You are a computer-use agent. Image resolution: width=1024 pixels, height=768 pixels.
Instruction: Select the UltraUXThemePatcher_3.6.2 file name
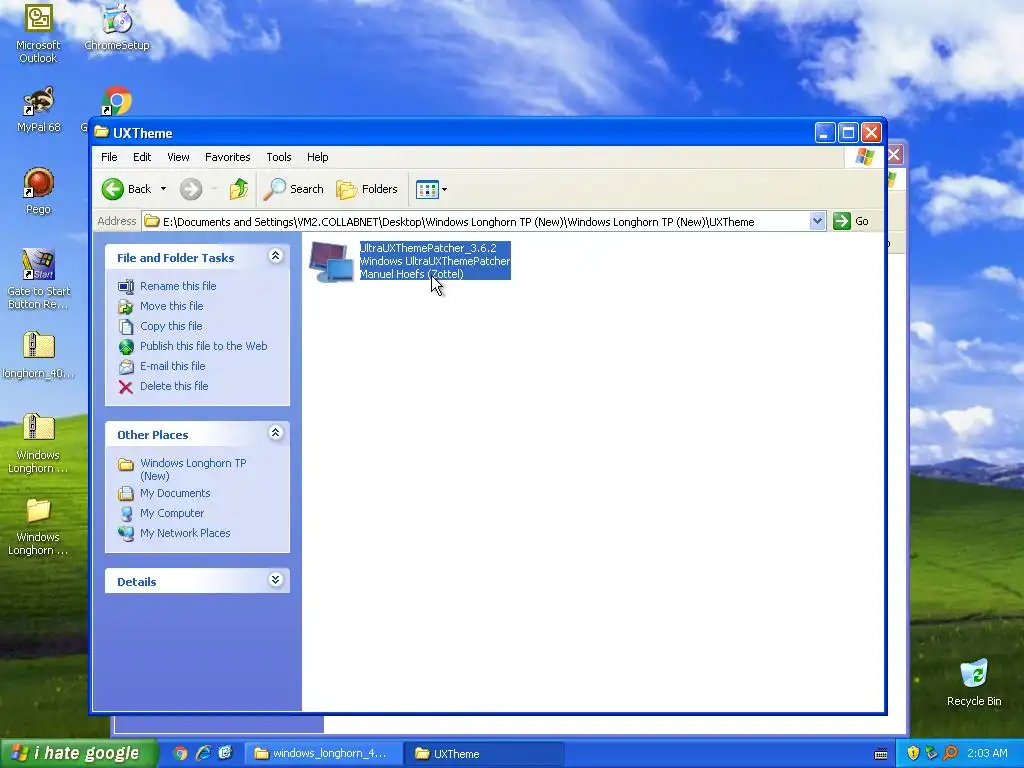[428, 248]
